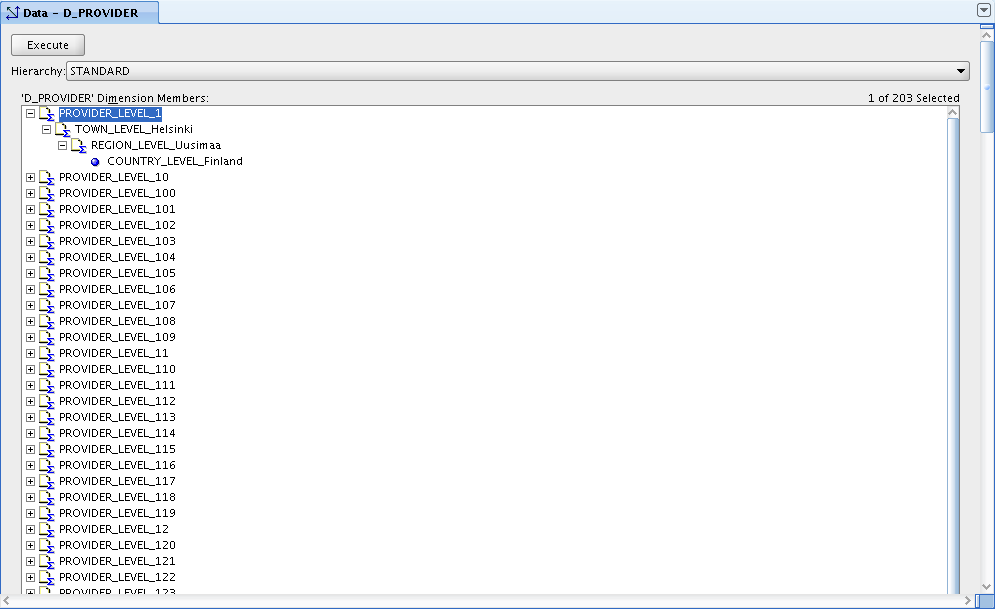The image size is (995, 609).
Task: Select the PROVIDER_LEVEL_1 tree item
Action: [110, 114]
